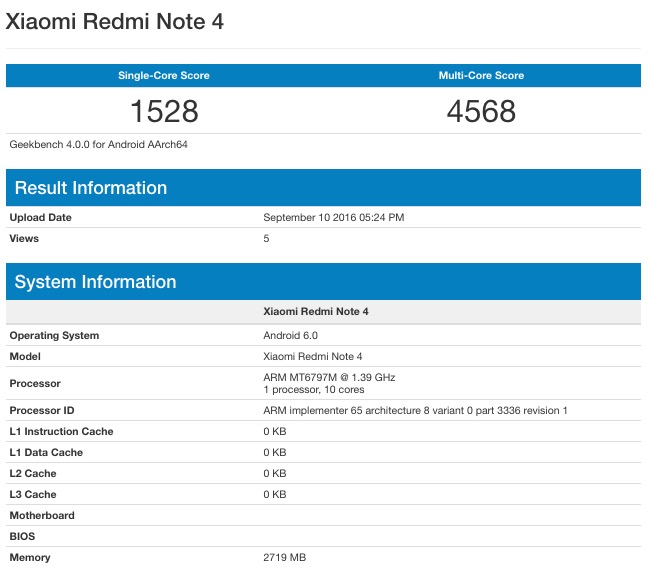Click the Processor ID row value
Screen dimensions: 649x576
[415, 410]
